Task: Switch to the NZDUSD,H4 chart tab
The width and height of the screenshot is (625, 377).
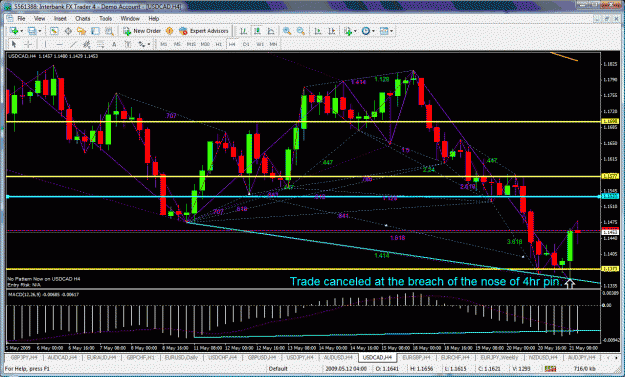Action: (x=543, y=357)
